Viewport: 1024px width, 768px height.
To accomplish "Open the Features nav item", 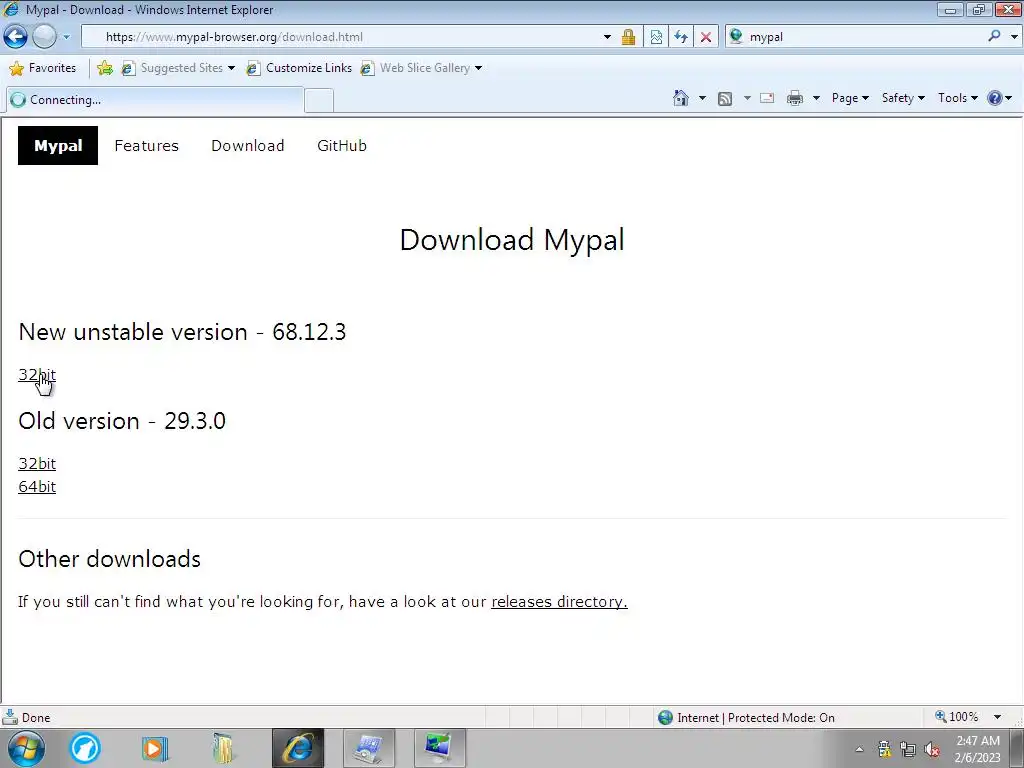I will [x=146, y=146].
